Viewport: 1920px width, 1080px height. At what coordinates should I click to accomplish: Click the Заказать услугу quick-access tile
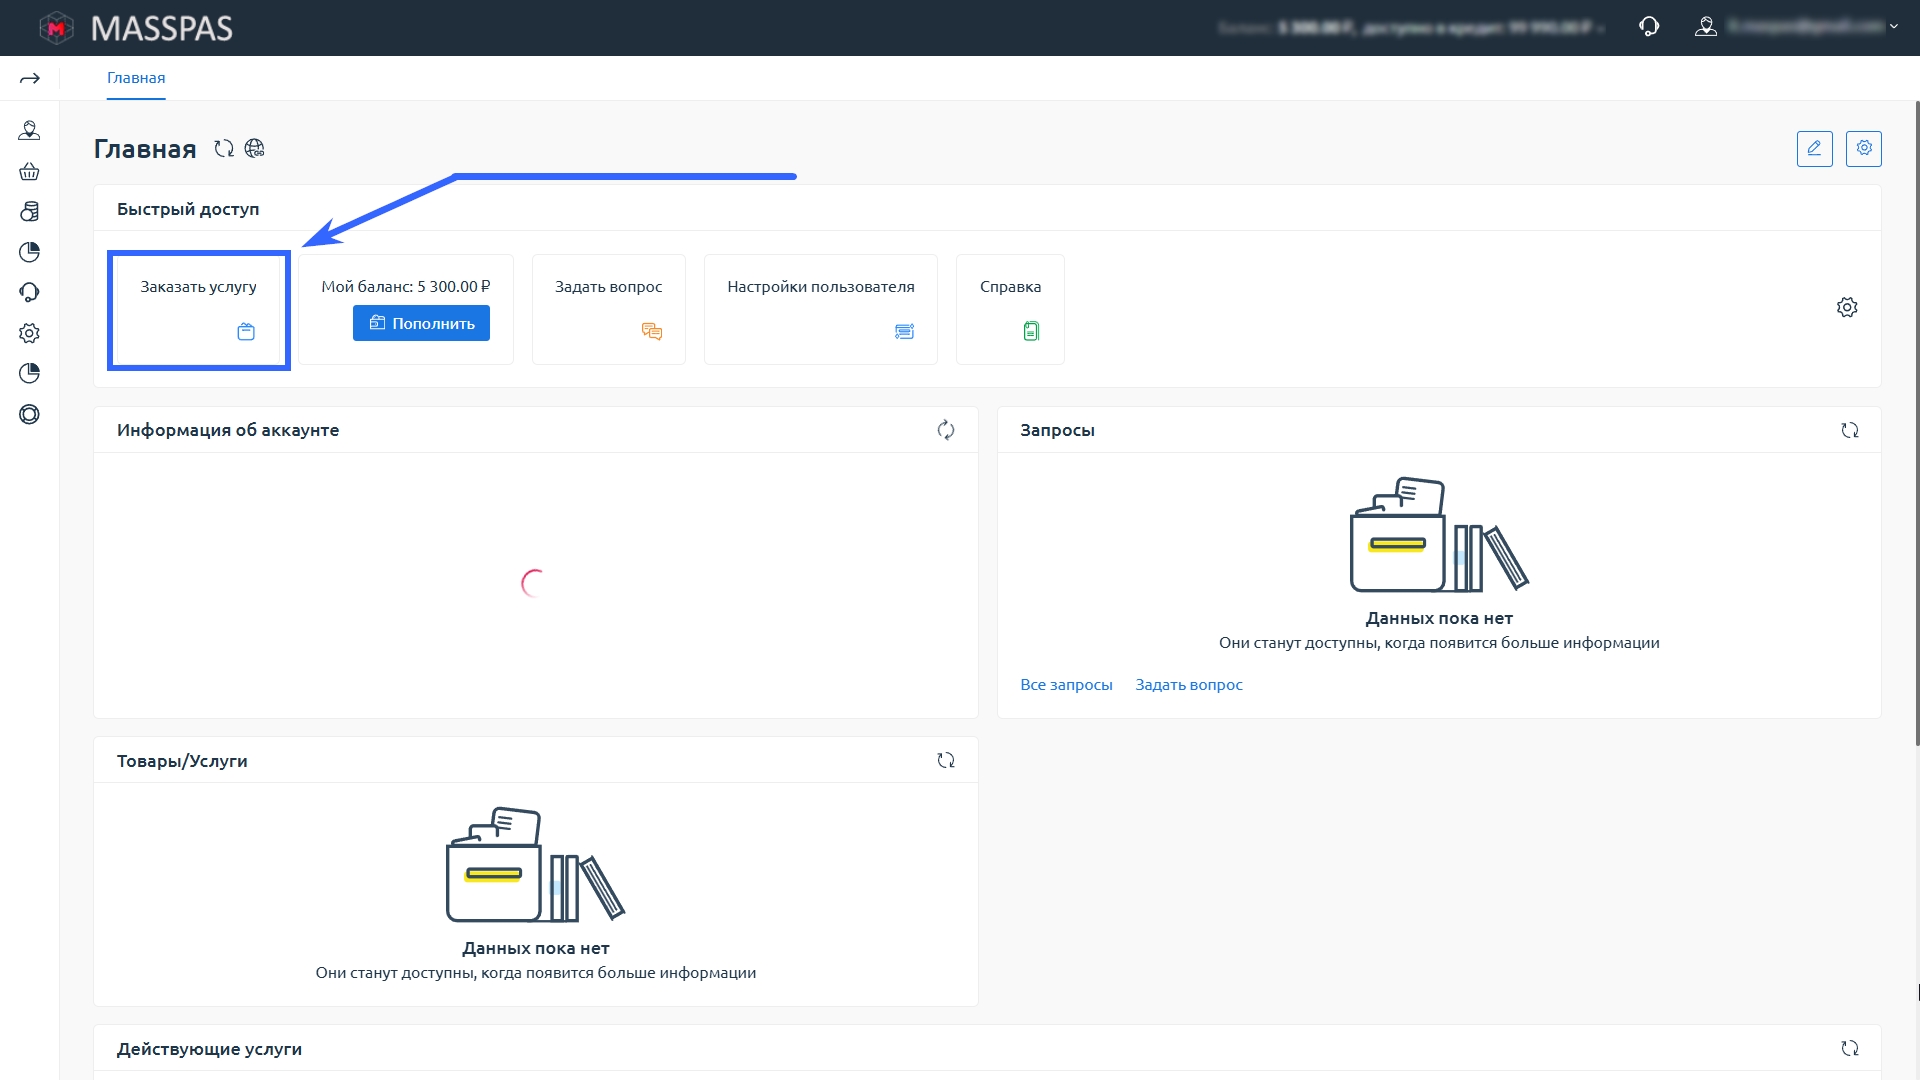click(198, 310)
